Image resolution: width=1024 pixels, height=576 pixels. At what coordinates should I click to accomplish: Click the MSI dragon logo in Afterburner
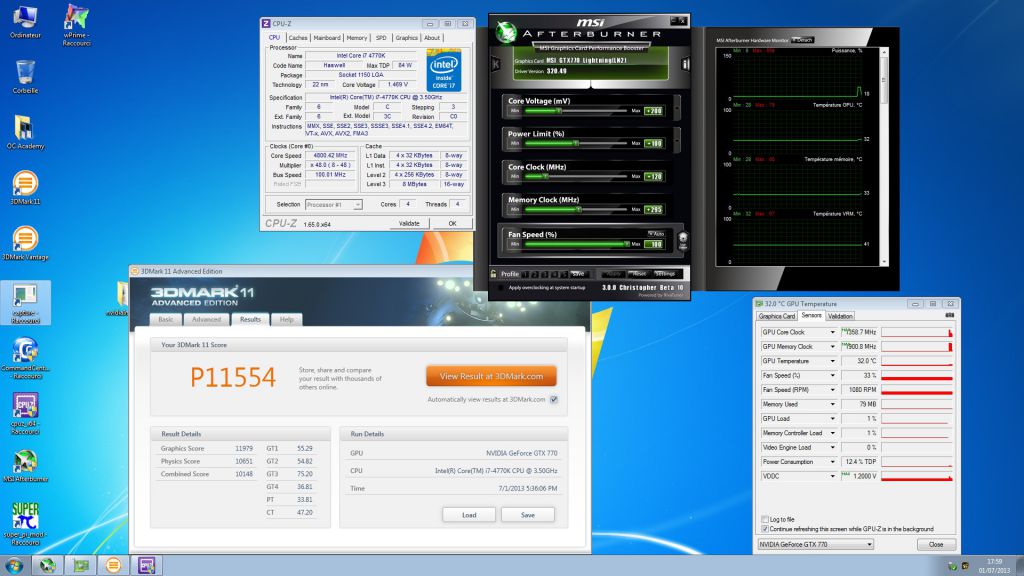click(x=505, y=32)
